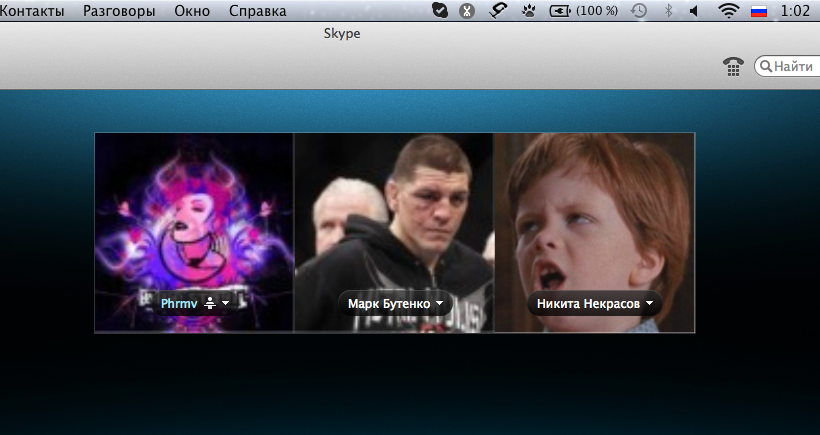Open the Wi-Fi menu bar icon
Viewport: 820px width, 435px height.
tap(728, 10)
